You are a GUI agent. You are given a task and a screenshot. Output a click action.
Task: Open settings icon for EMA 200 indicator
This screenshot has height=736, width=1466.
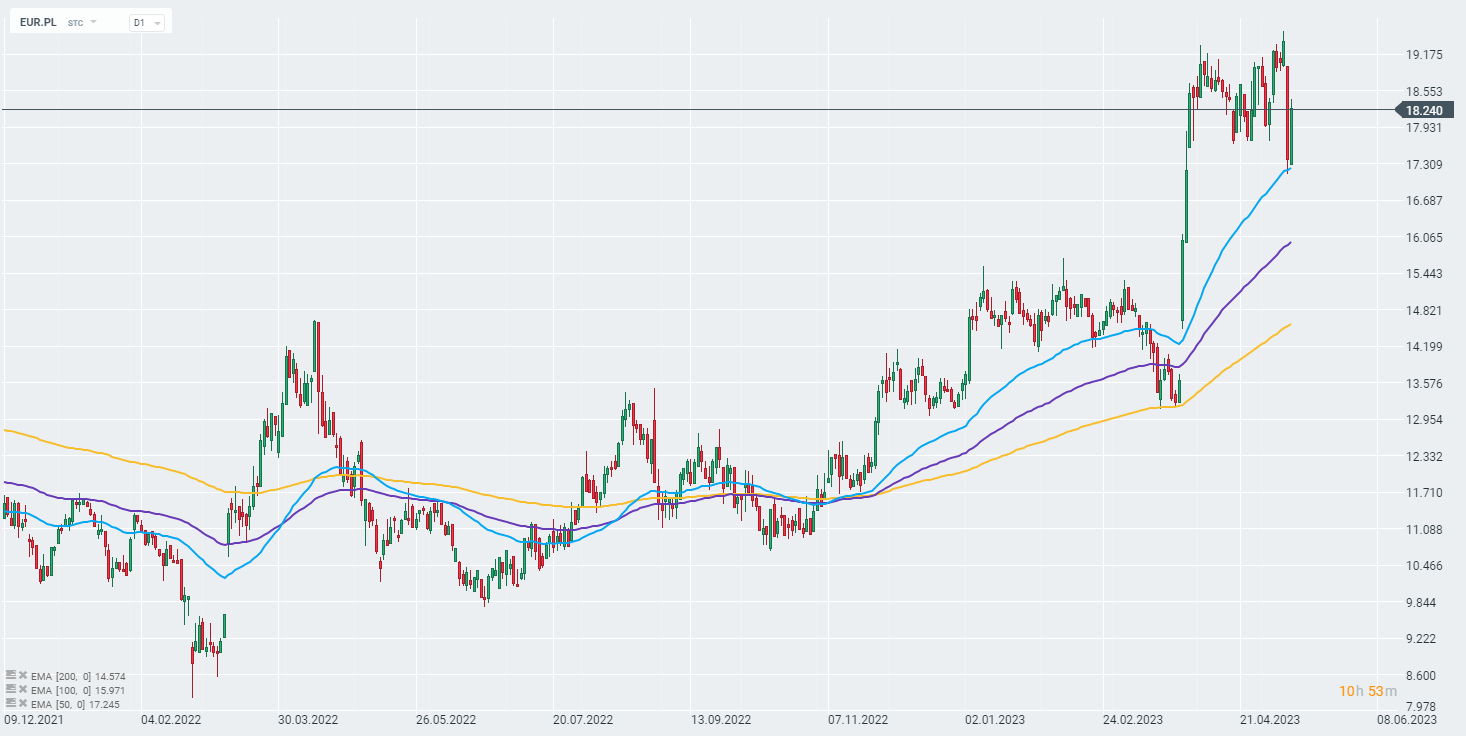[x=11, y=676]
